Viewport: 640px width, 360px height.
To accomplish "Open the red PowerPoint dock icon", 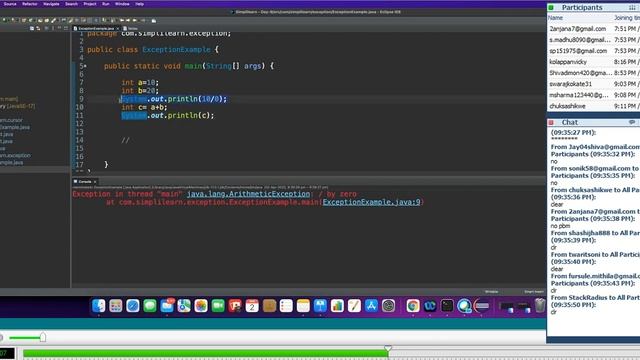I will [235, 305].
